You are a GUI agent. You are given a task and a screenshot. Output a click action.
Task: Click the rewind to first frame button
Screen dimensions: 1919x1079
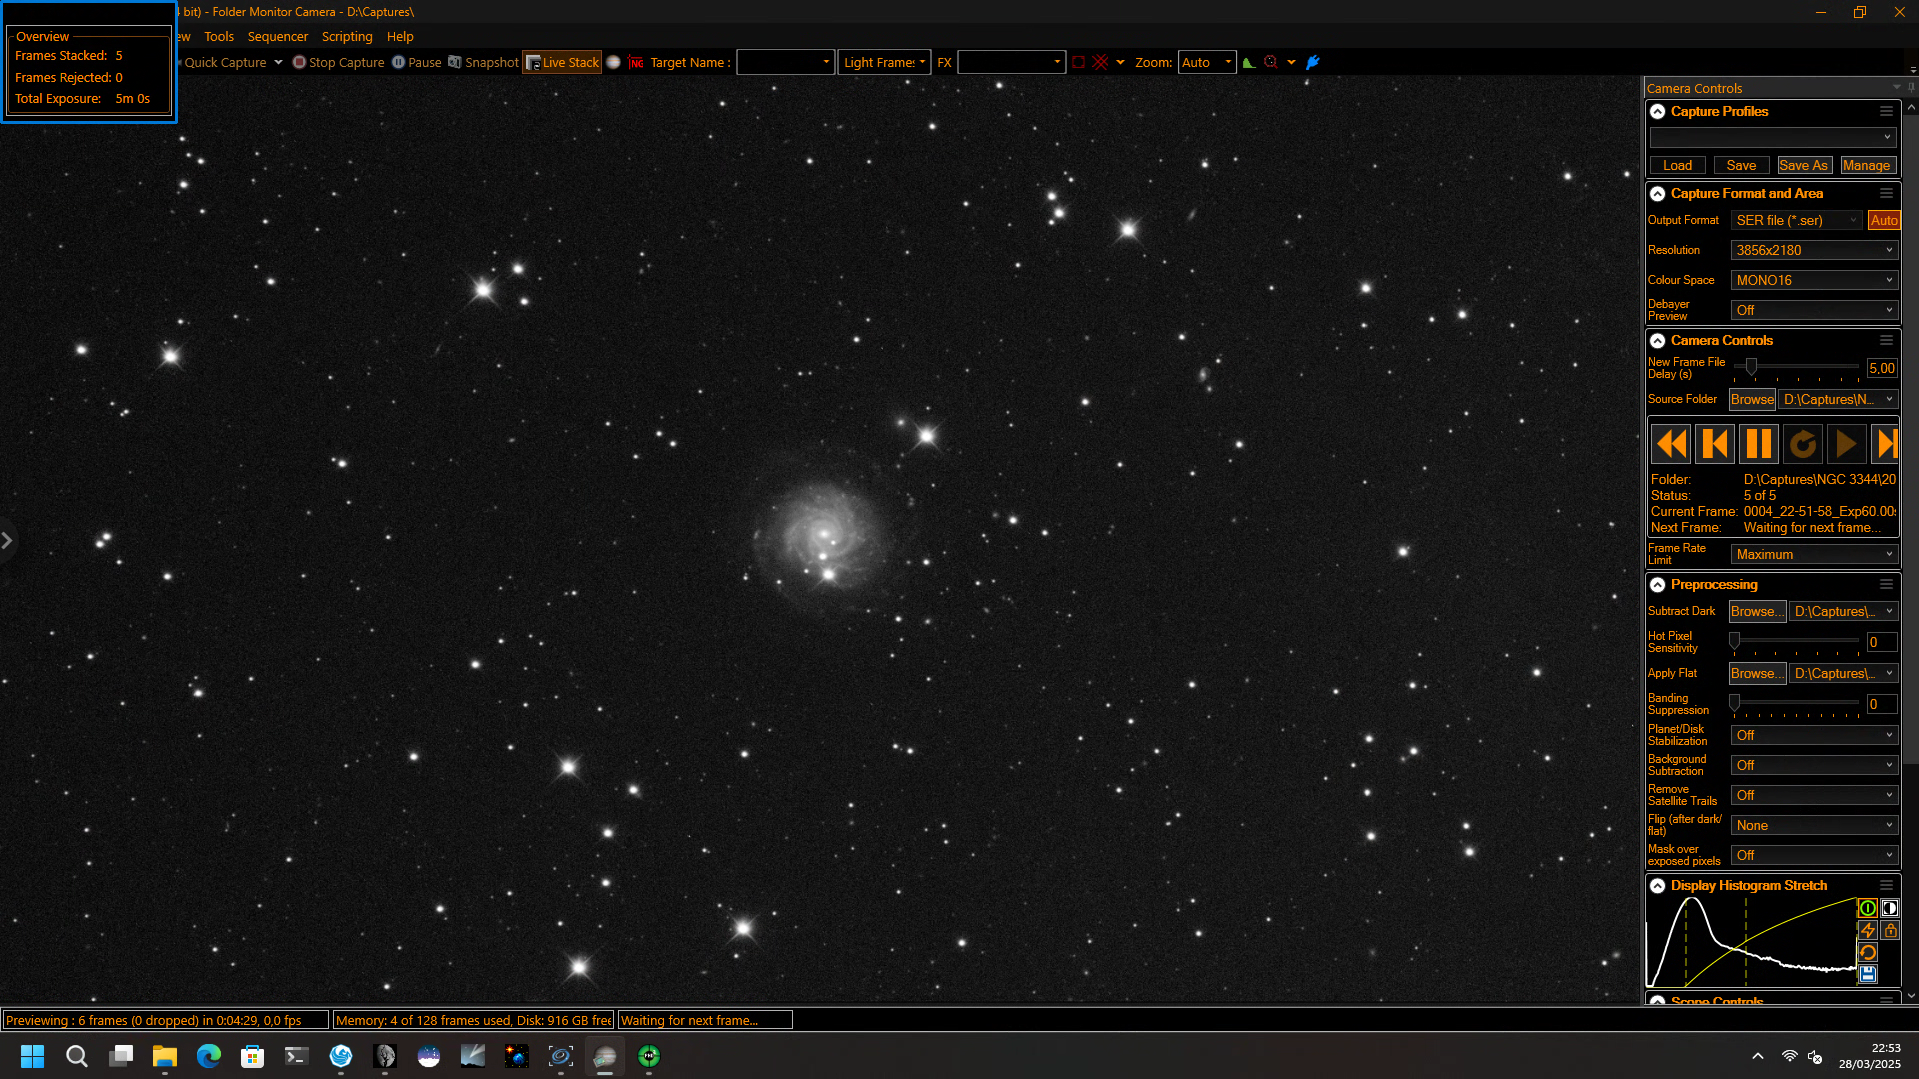(1671, 443)
